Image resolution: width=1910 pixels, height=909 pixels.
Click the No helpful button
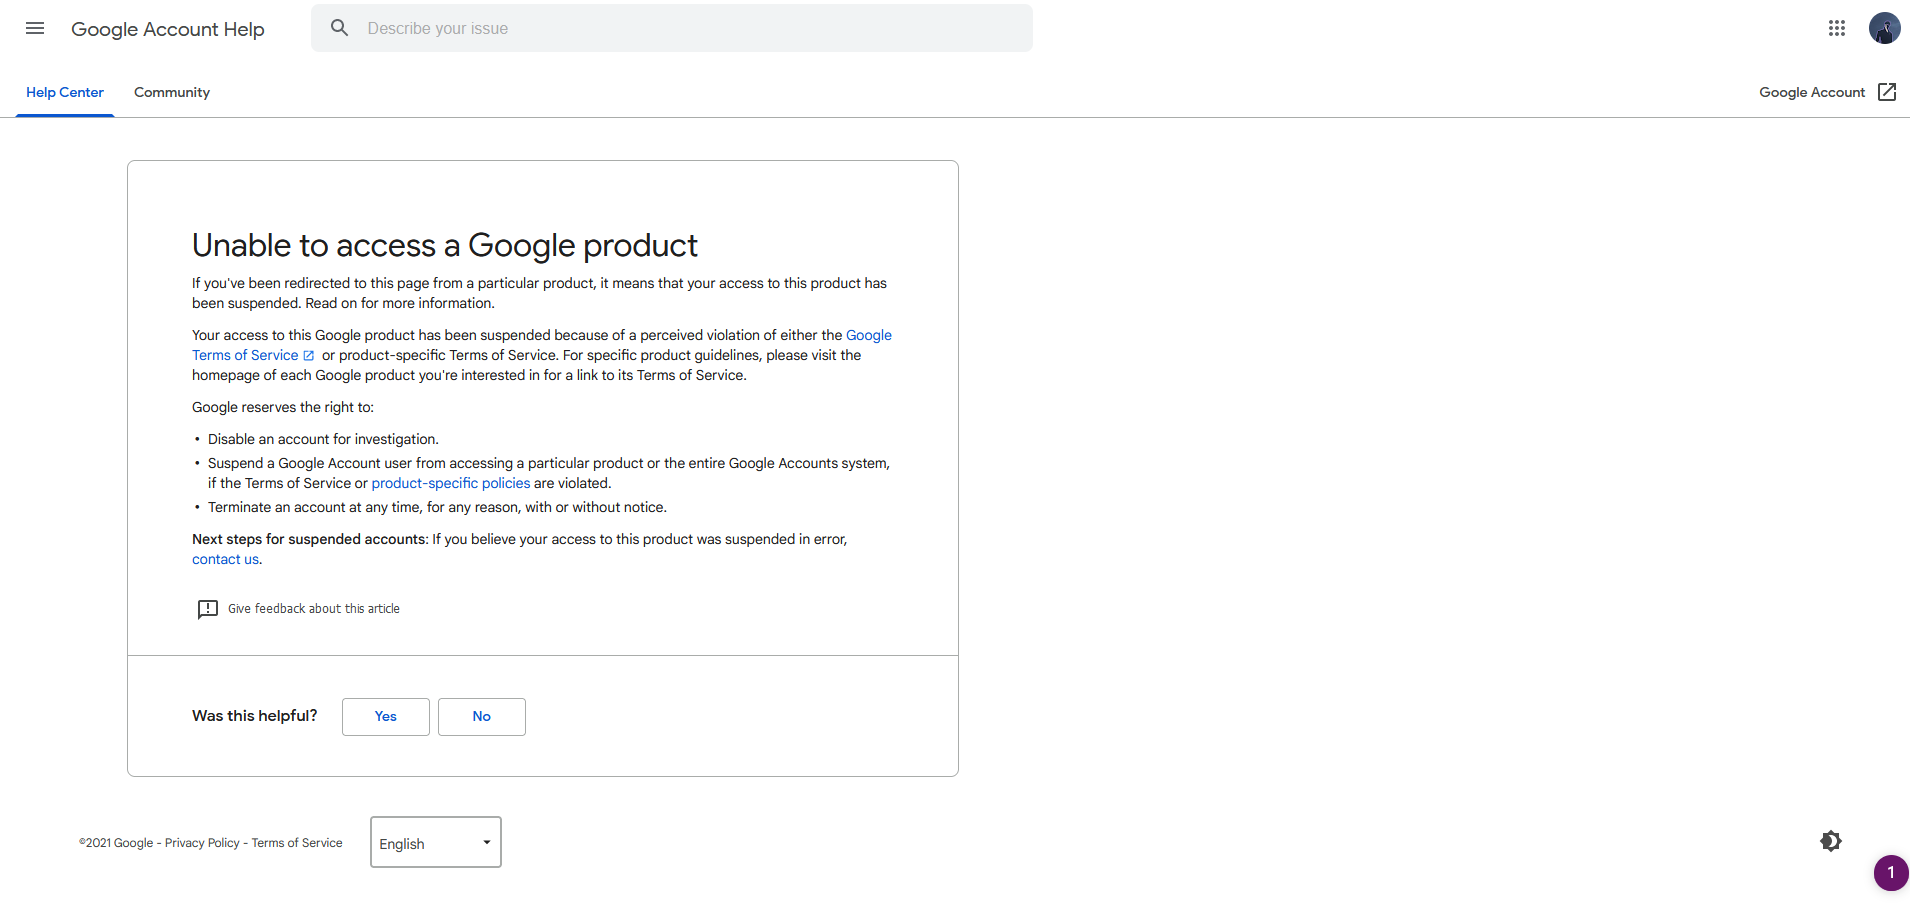point(482,717)
